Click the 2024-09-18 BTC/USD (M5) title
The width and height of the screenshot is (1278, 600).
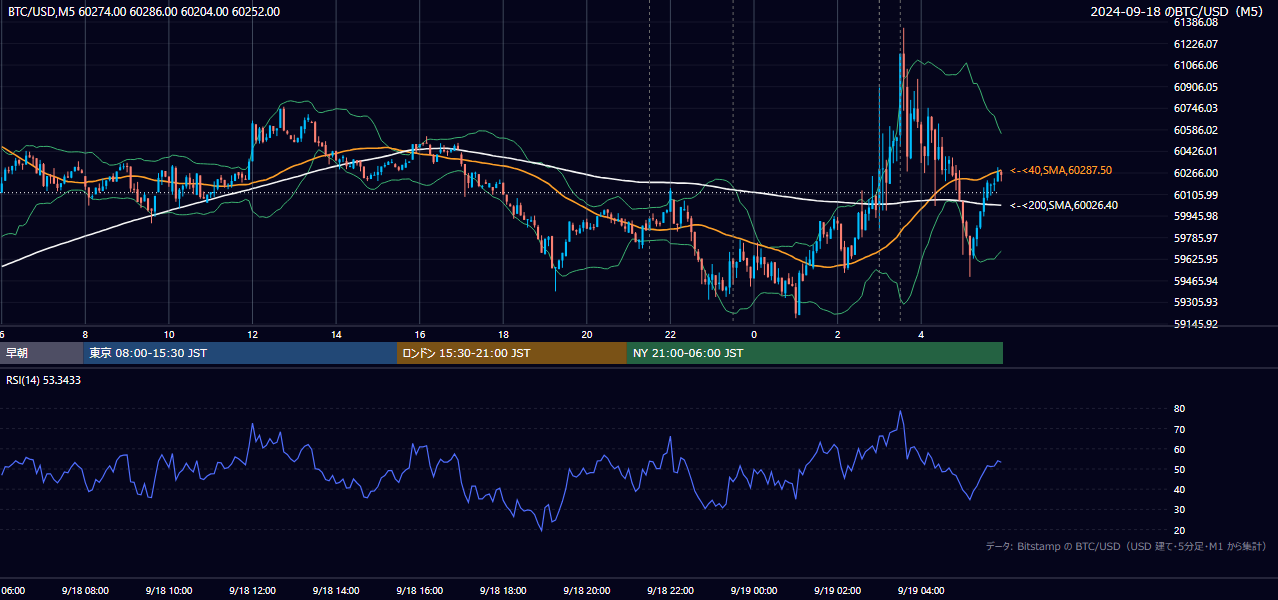click(x=1178, y=11)
